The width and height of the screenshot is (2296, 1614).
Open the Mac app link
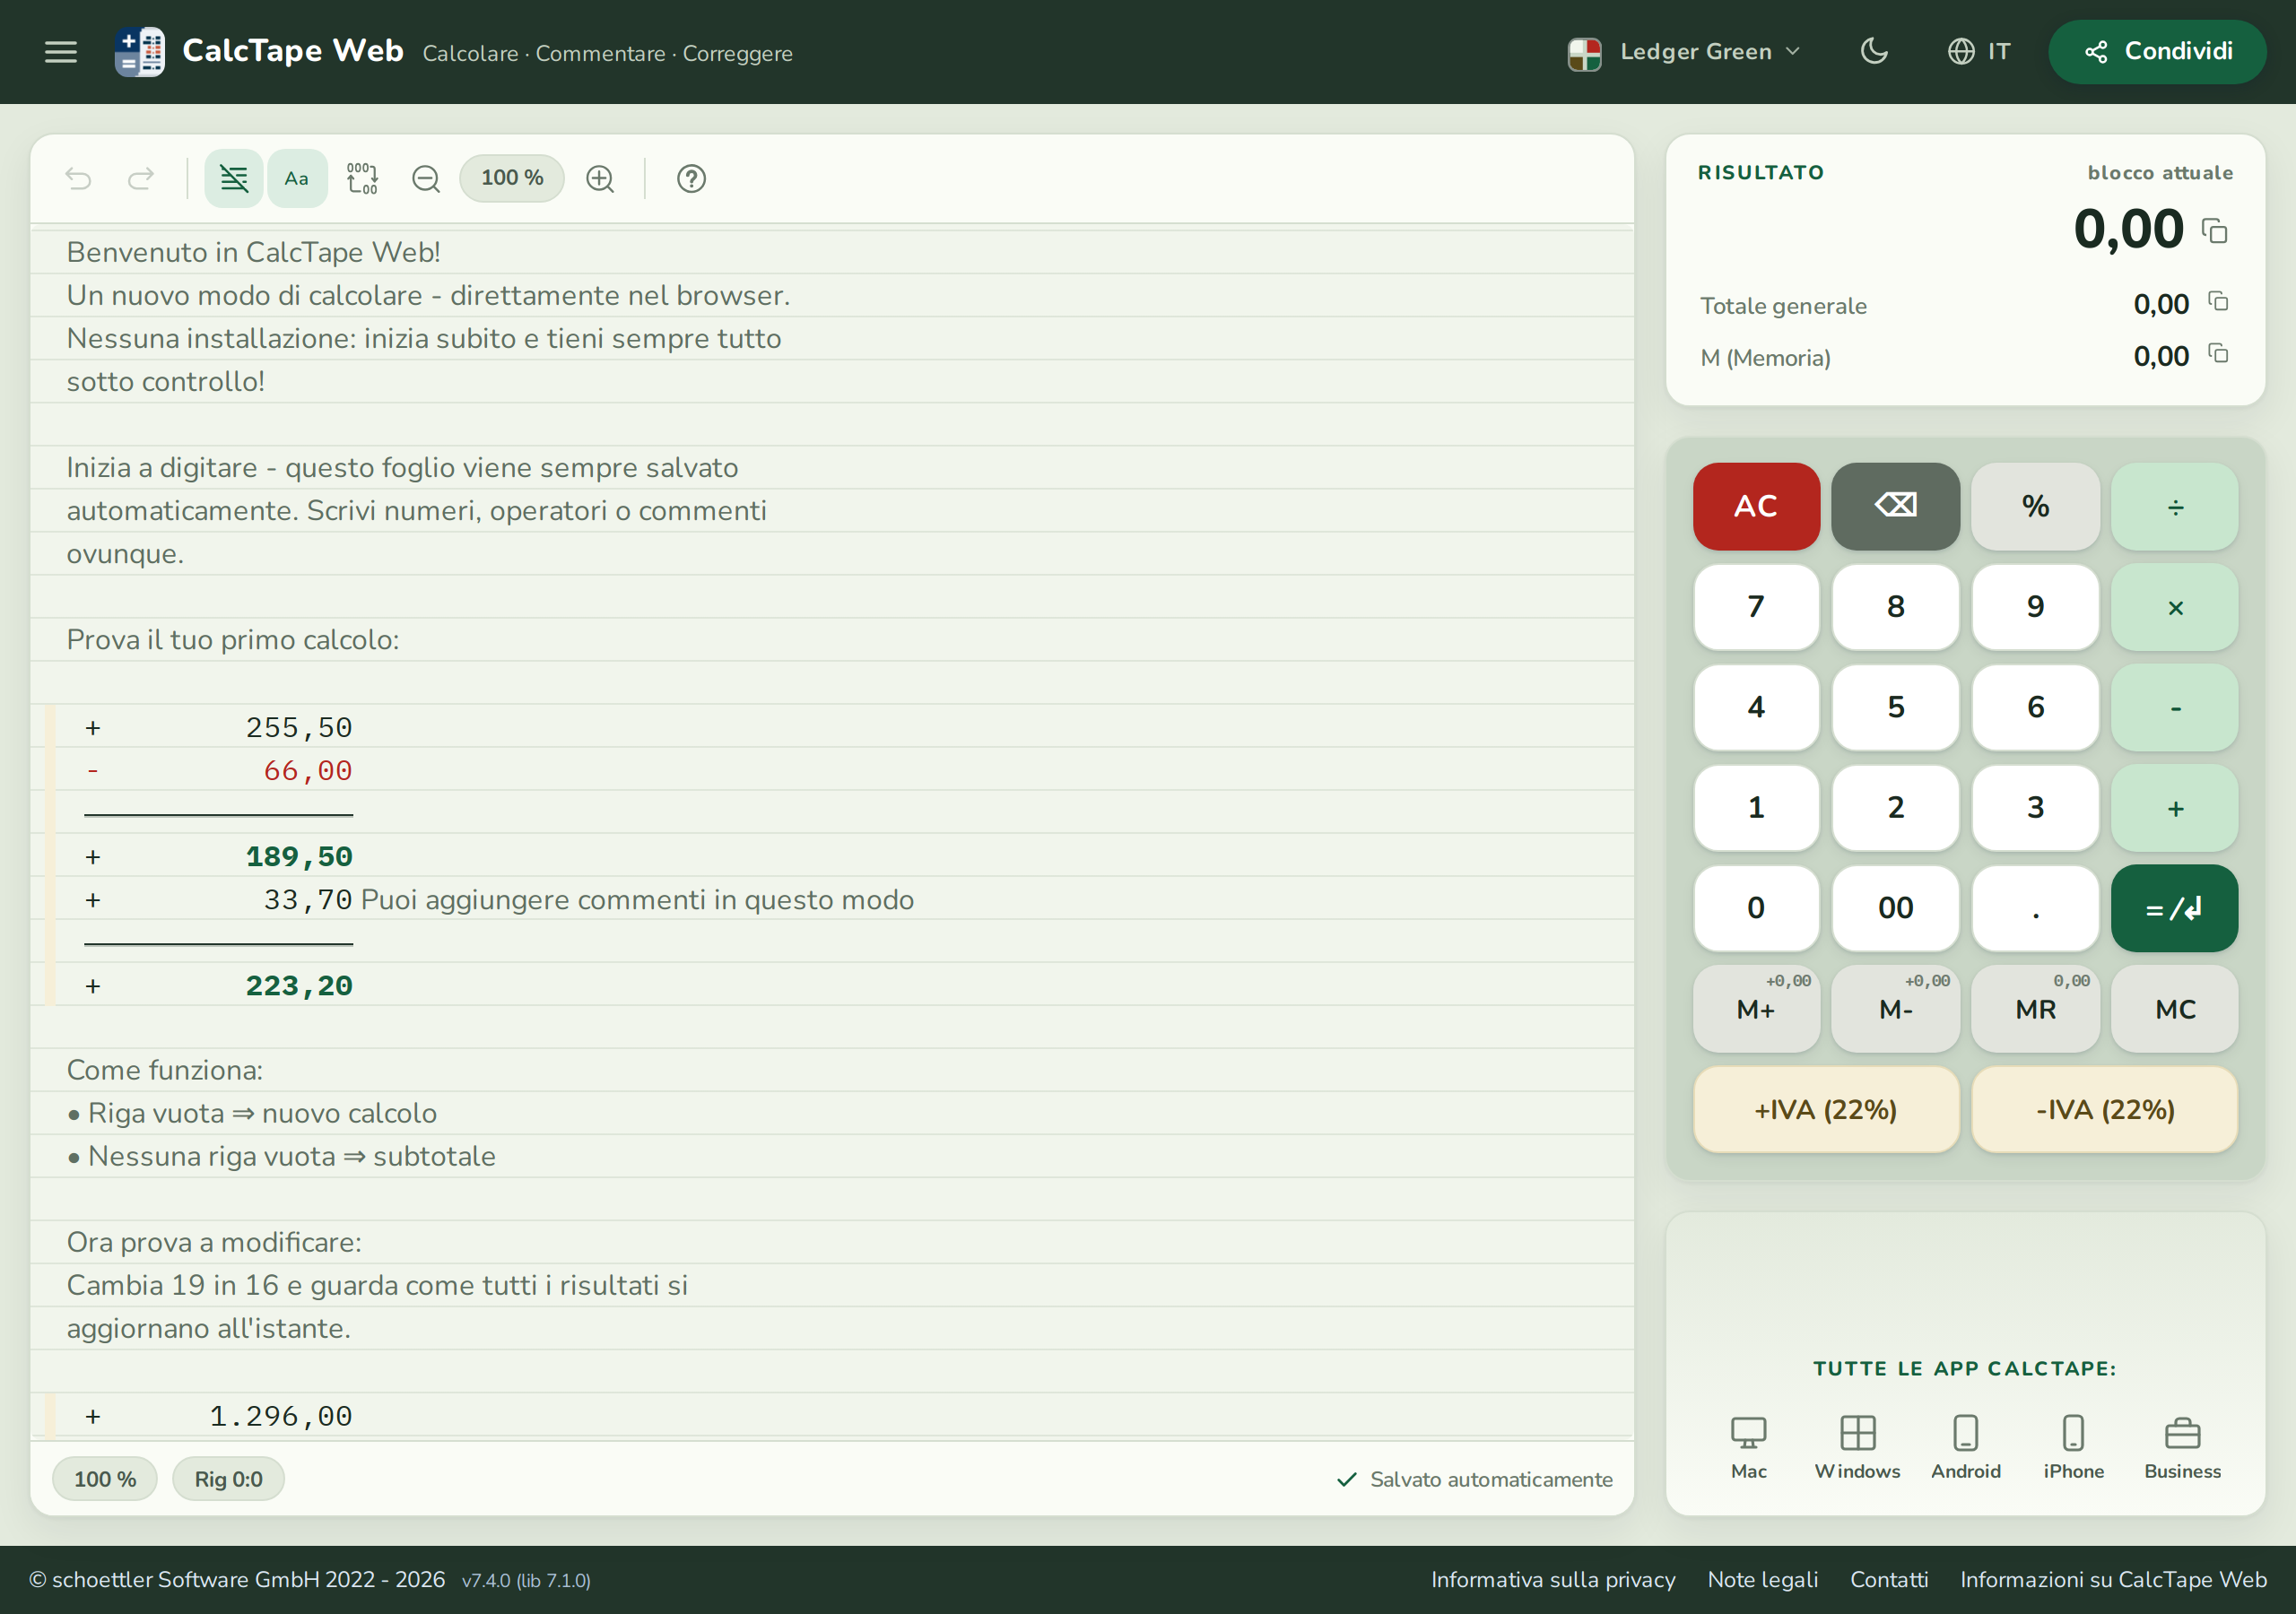point(1749,1447)
